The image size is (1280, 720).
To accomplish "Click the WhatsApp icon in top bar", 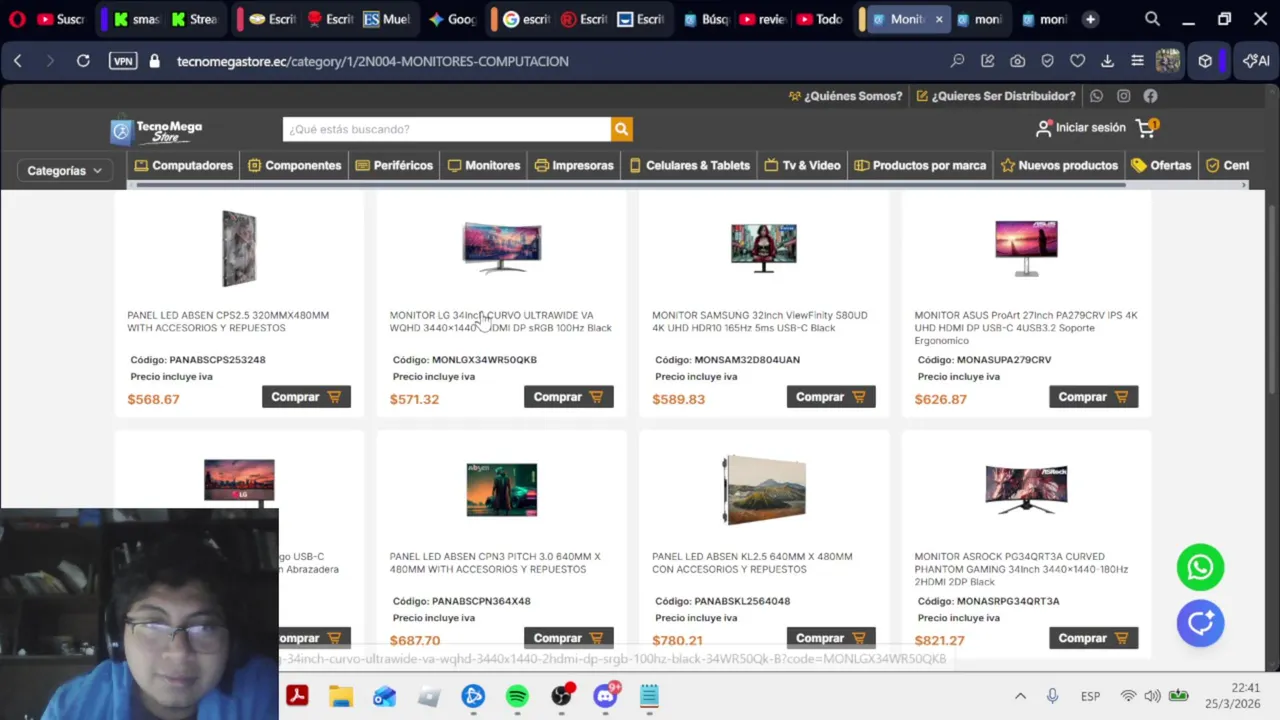I will coord(1096,96).
